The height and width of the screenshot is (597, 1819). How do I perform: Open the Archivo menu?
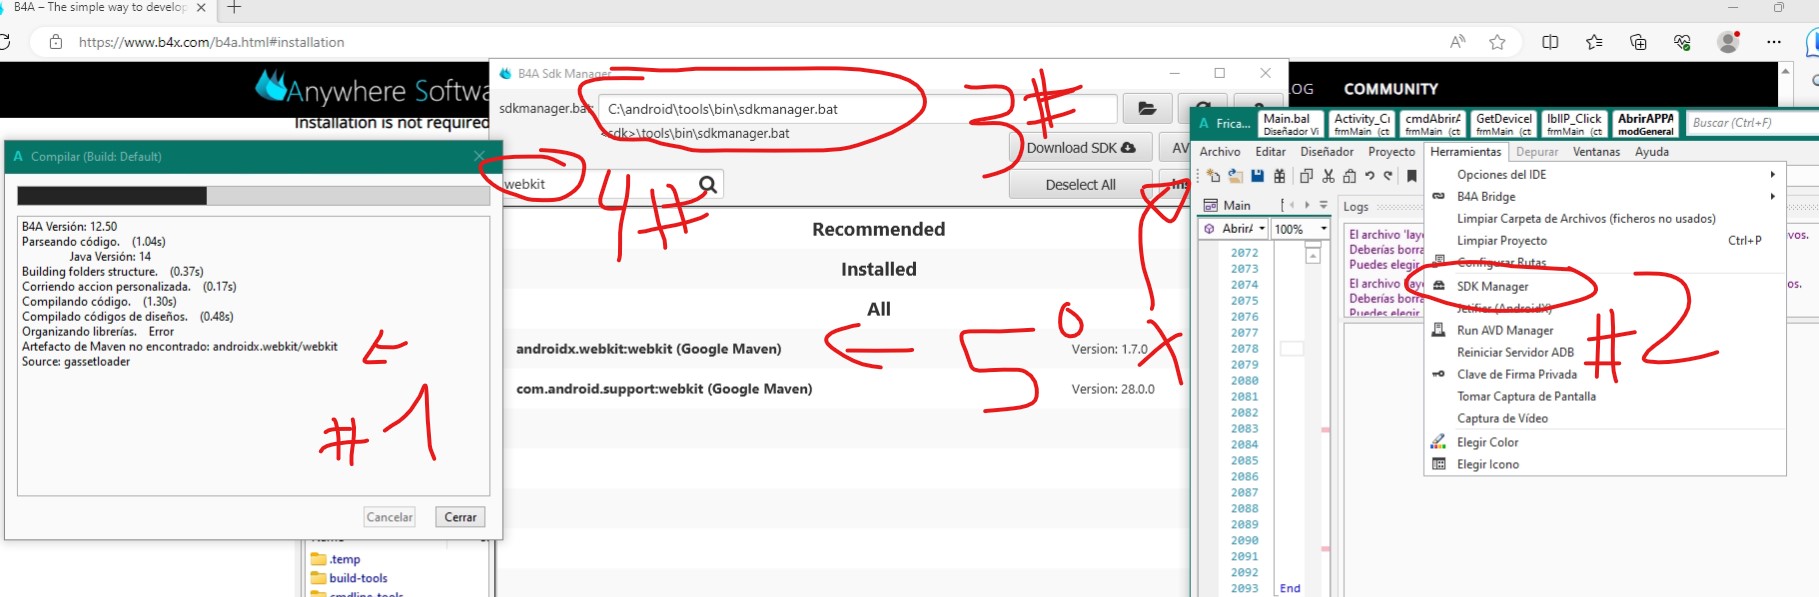[x=1220, y=152]
